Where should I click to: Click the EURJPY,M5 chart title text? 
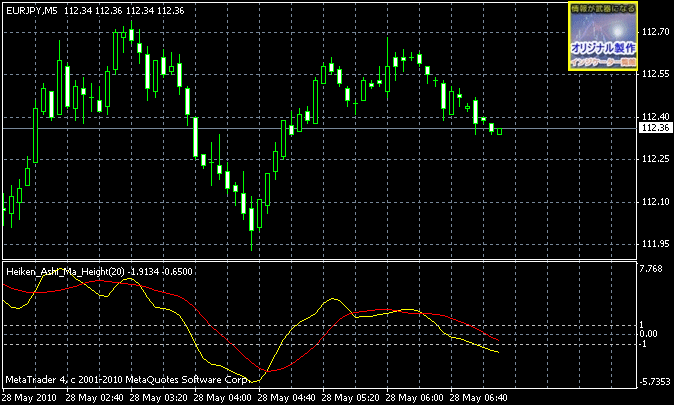[32, 11]
